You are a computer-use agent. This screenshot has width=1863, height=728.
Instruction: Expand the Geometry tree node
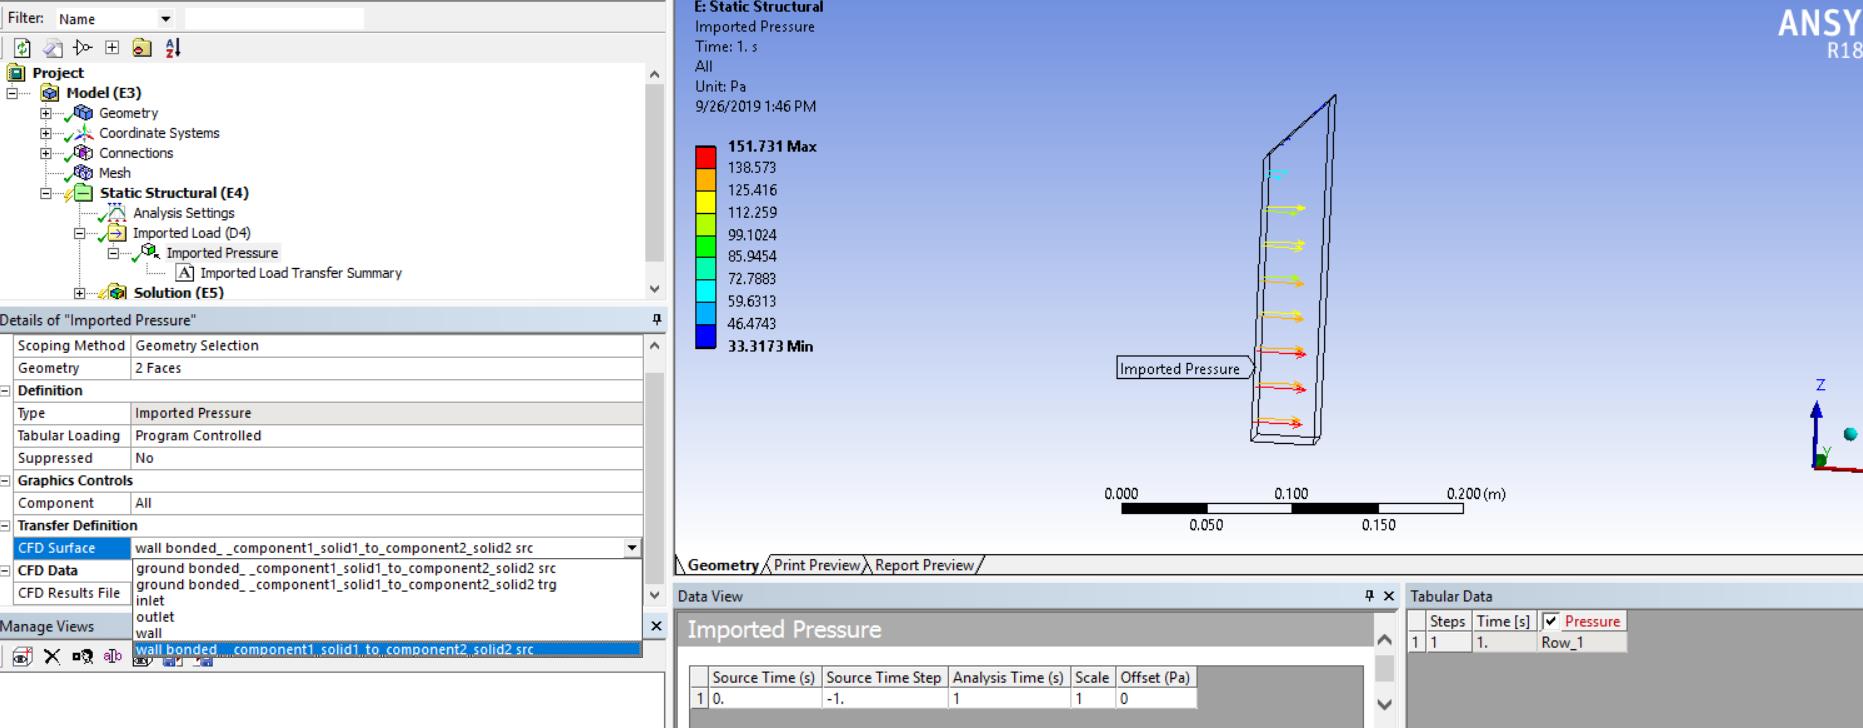[45, 113]
